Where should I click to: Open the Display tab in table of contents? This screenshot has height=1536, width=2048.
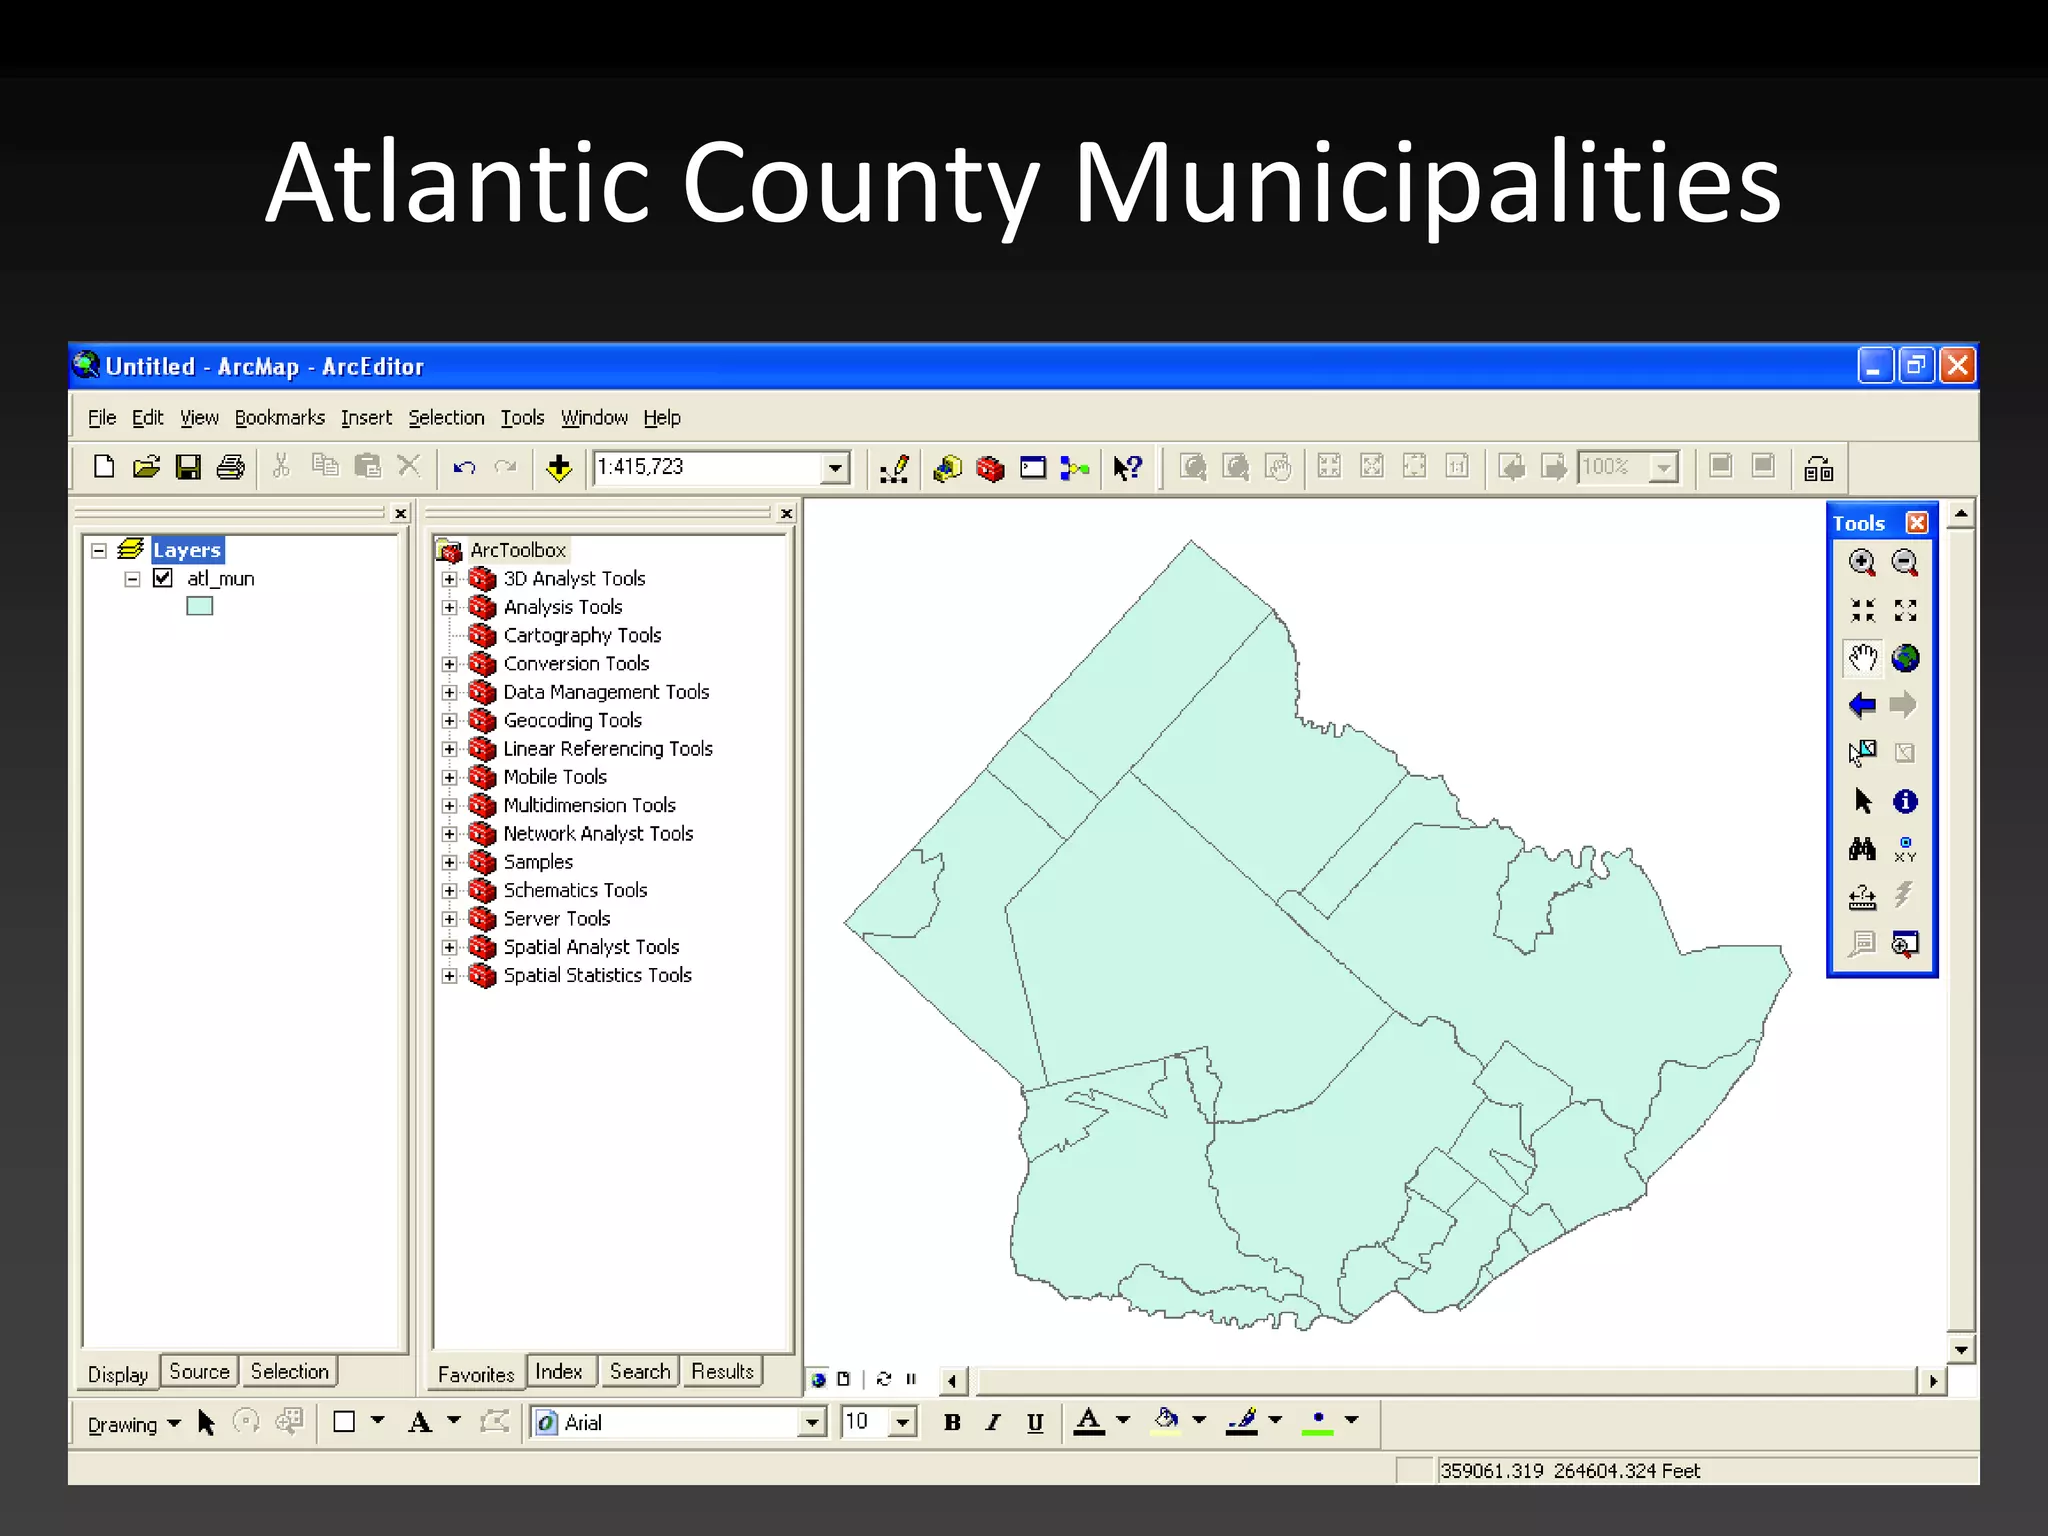(x=117, y=1374)
